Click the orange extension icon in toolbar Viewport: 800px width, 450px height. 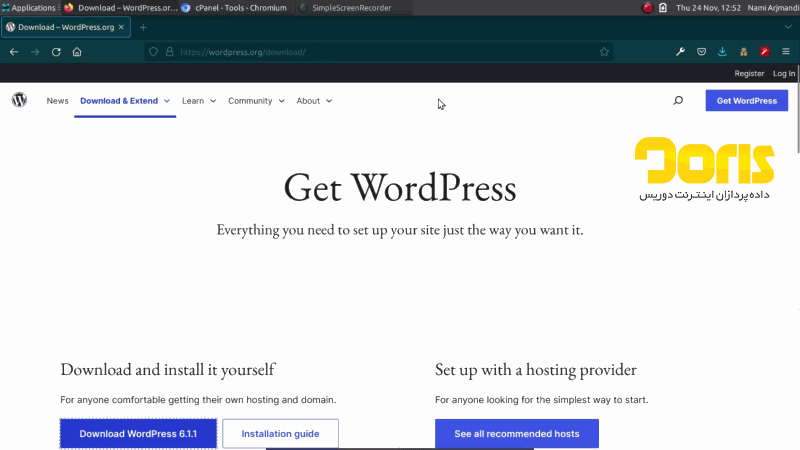pyautogui.click(x=743, y=52)
